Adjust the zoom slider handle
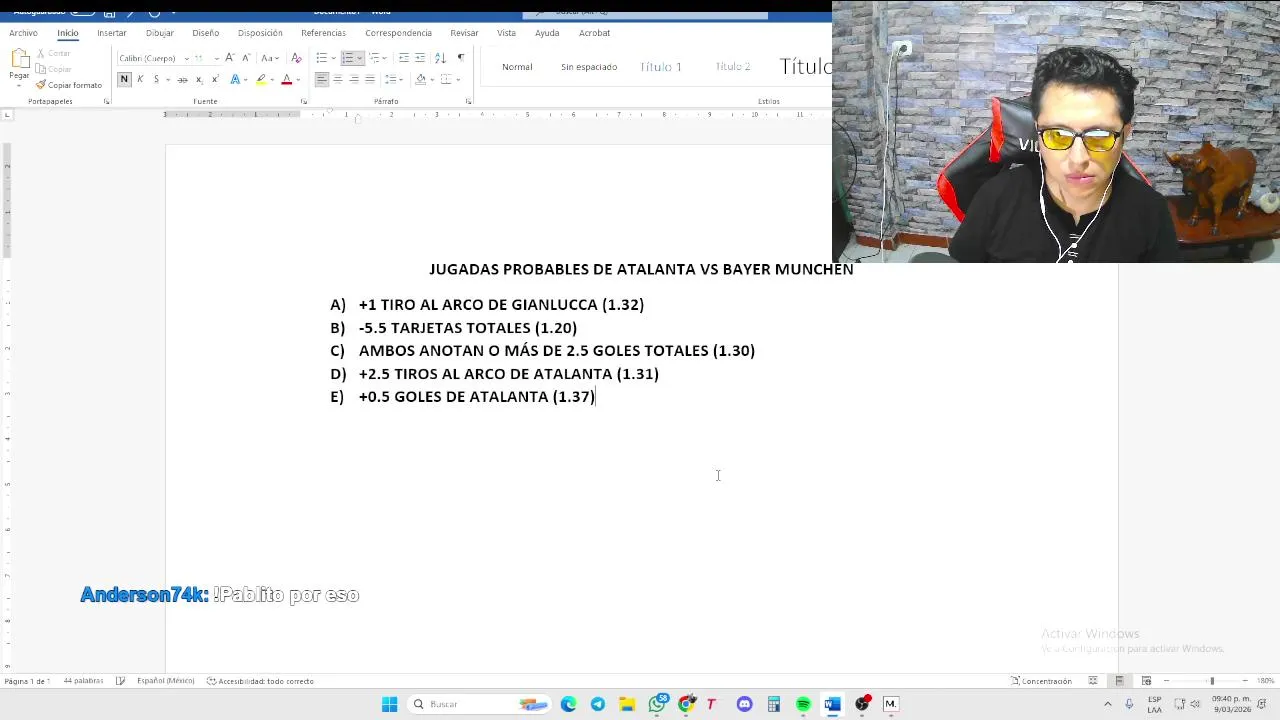This screenshot has height=720, width=1280. 1212,681
